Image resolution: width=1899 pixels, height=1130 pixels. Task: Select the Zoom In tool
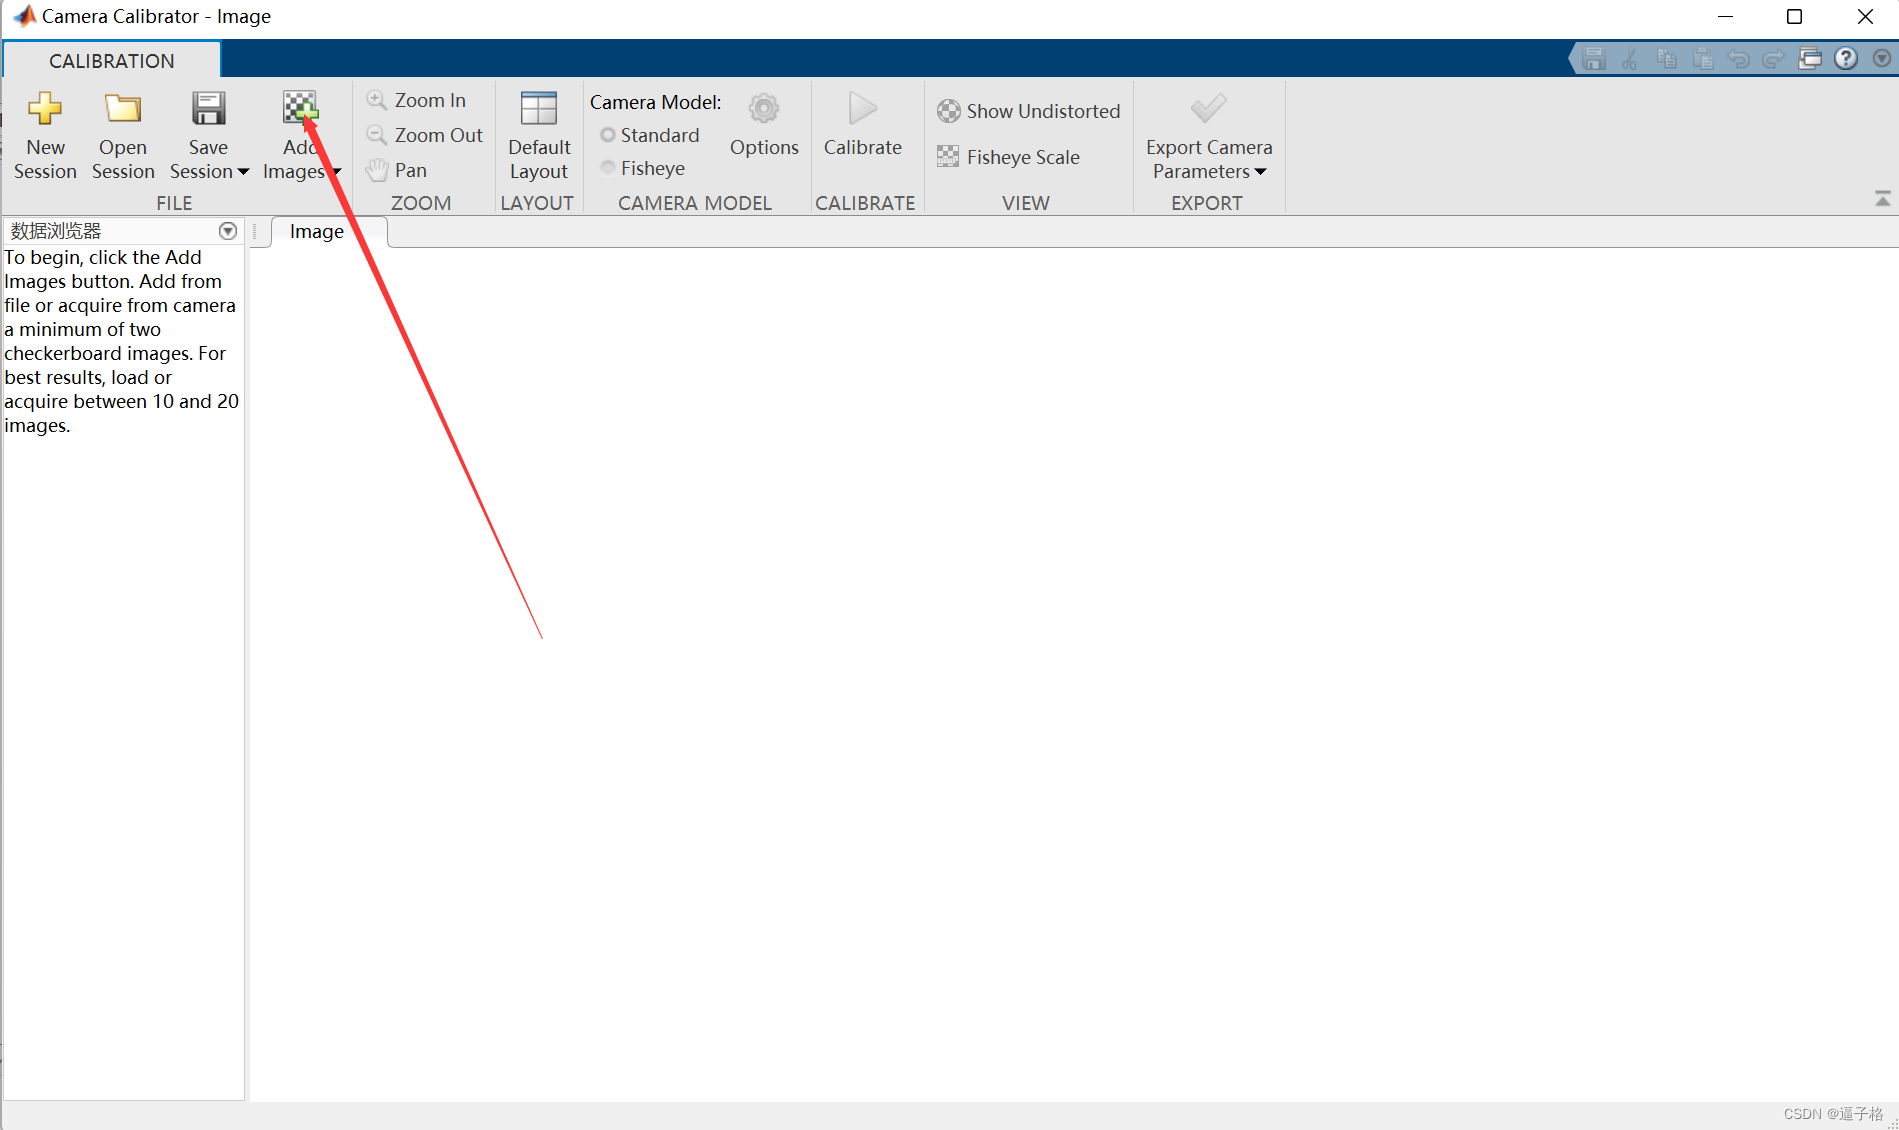click(417, 100)
